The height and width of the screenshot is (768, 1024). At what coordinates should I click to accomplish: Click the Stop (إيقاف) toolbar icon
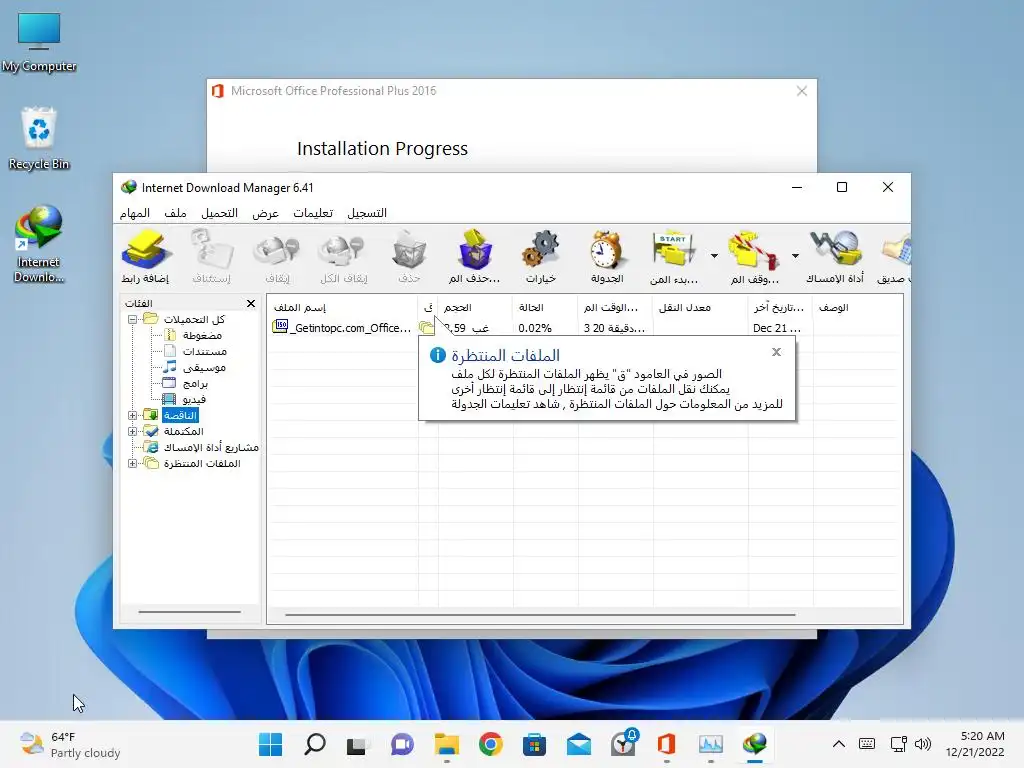tap(277, 257)
